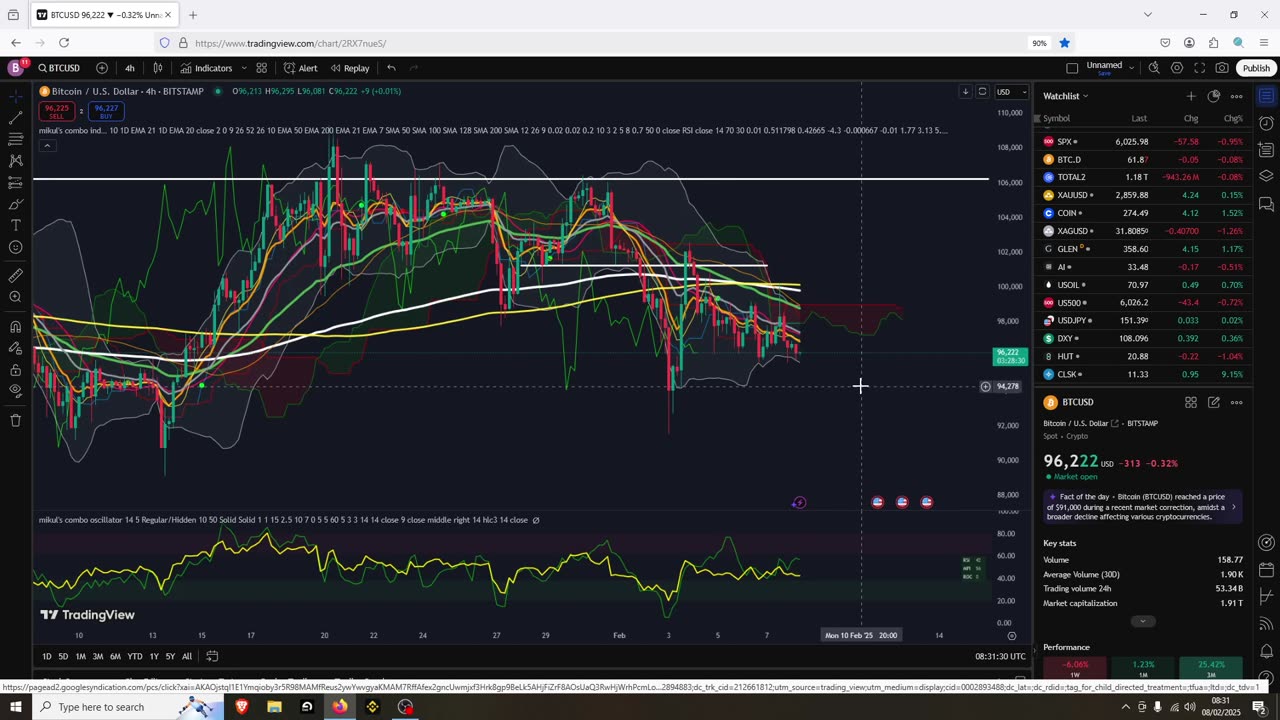Select the Fibonacci retracement tool
Screen dimensions: 1280x720
[x=15, y=139]
